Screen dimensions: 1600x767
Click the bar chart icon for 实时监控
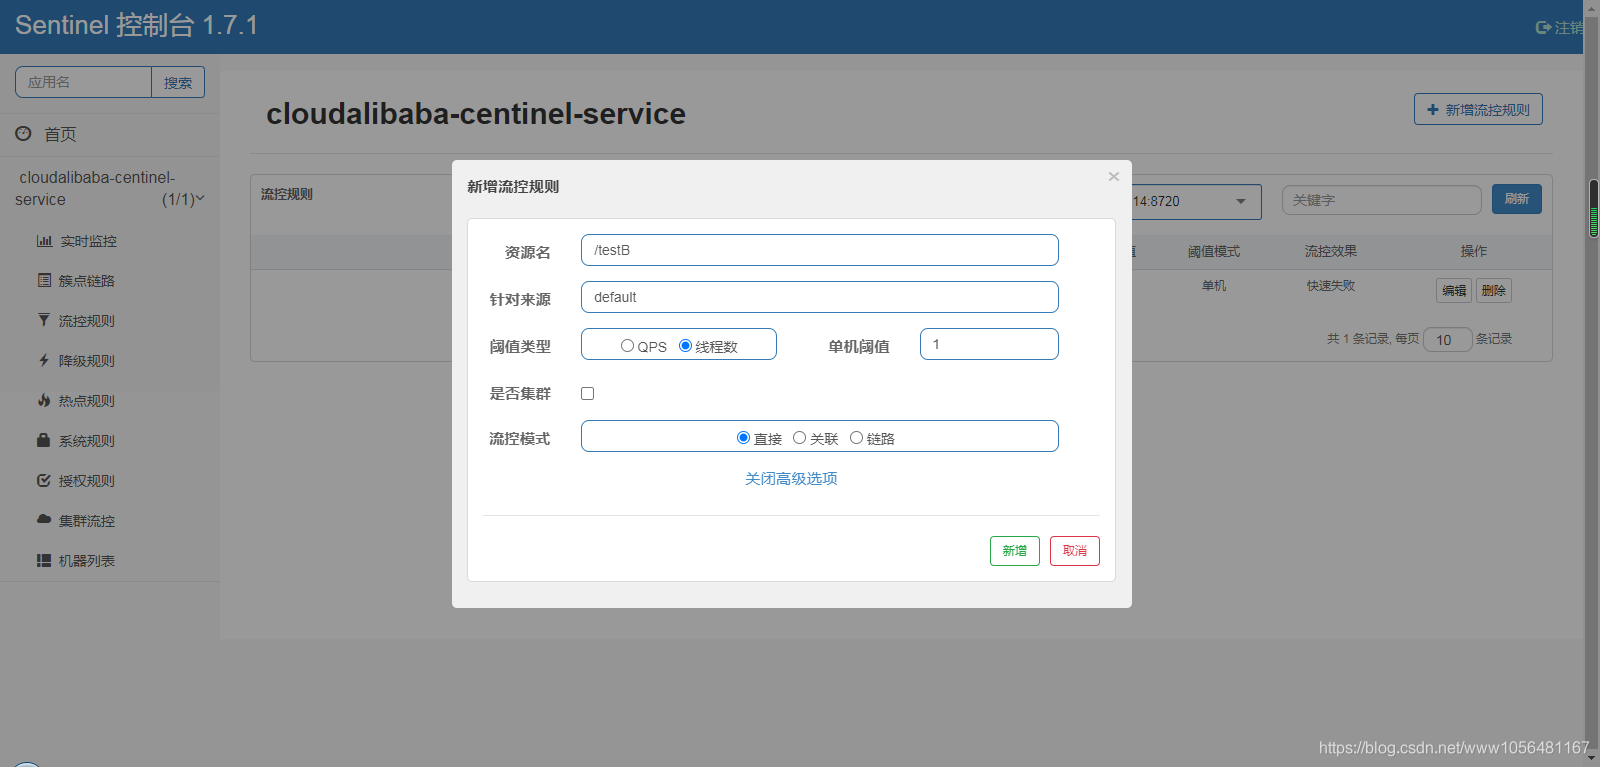(44, 241)
